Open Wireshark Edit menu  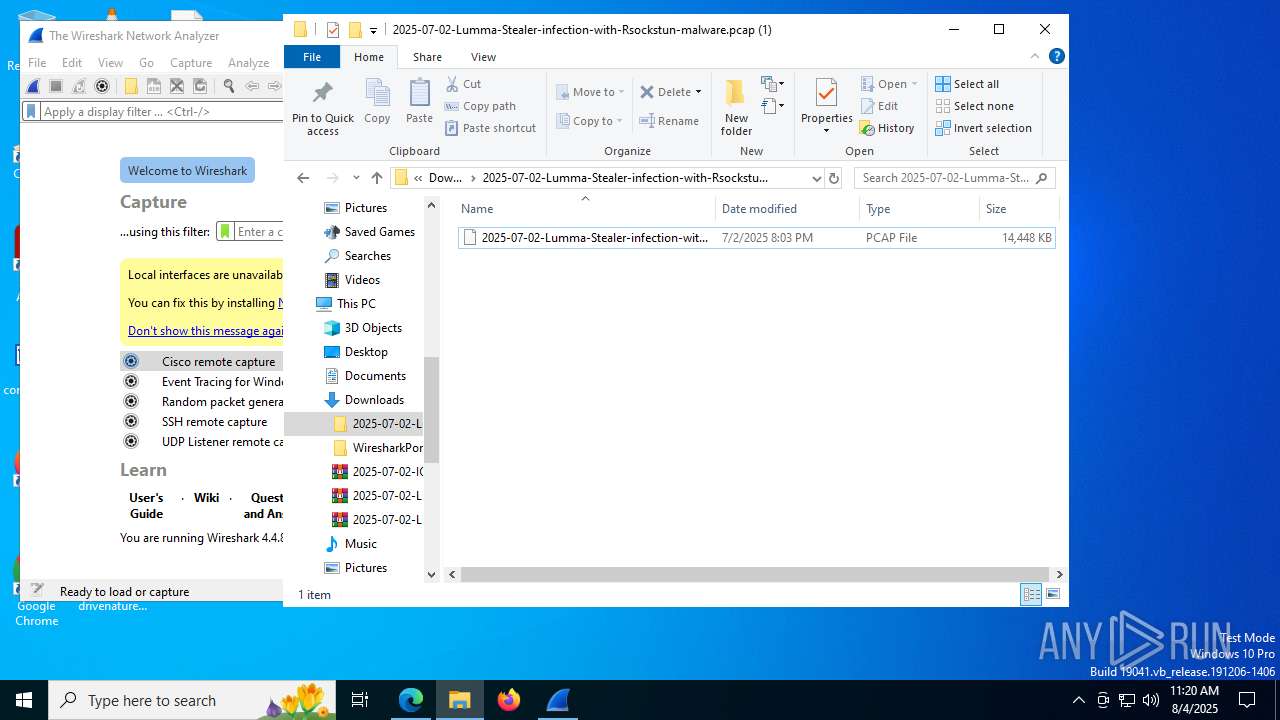pyautogui.click(x=72, y=62)
